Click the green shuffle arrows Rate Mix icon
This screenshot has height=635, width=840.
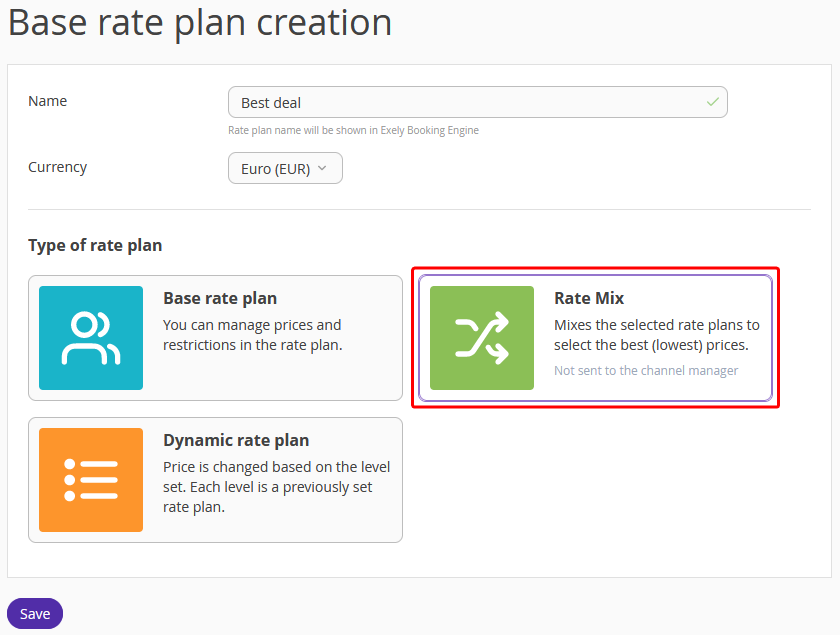[482, 338]
